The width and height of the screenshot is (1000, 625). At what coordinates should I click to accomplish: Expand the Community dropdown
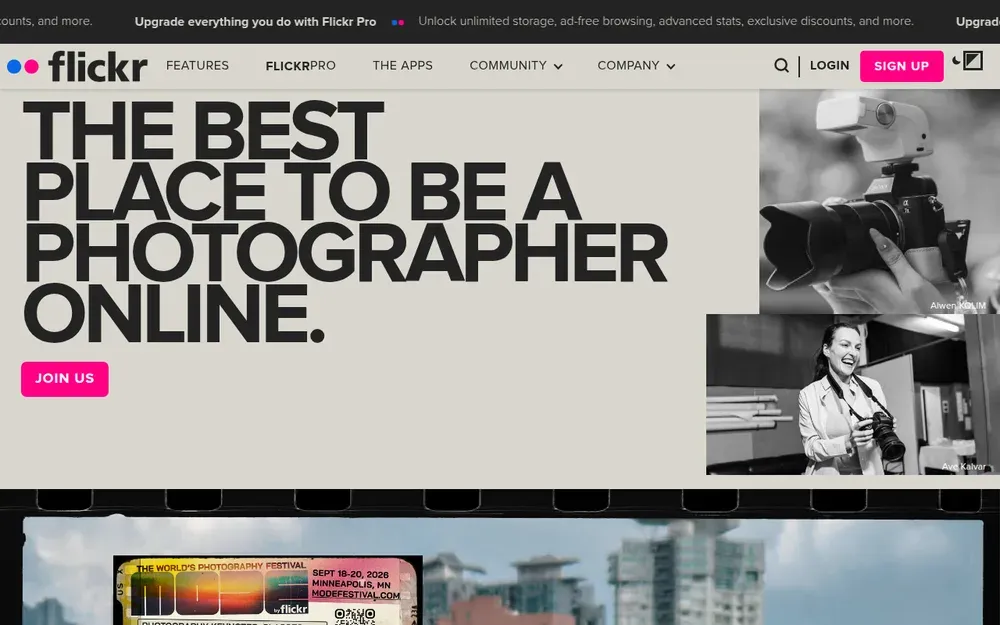click(x=516, y=66)
